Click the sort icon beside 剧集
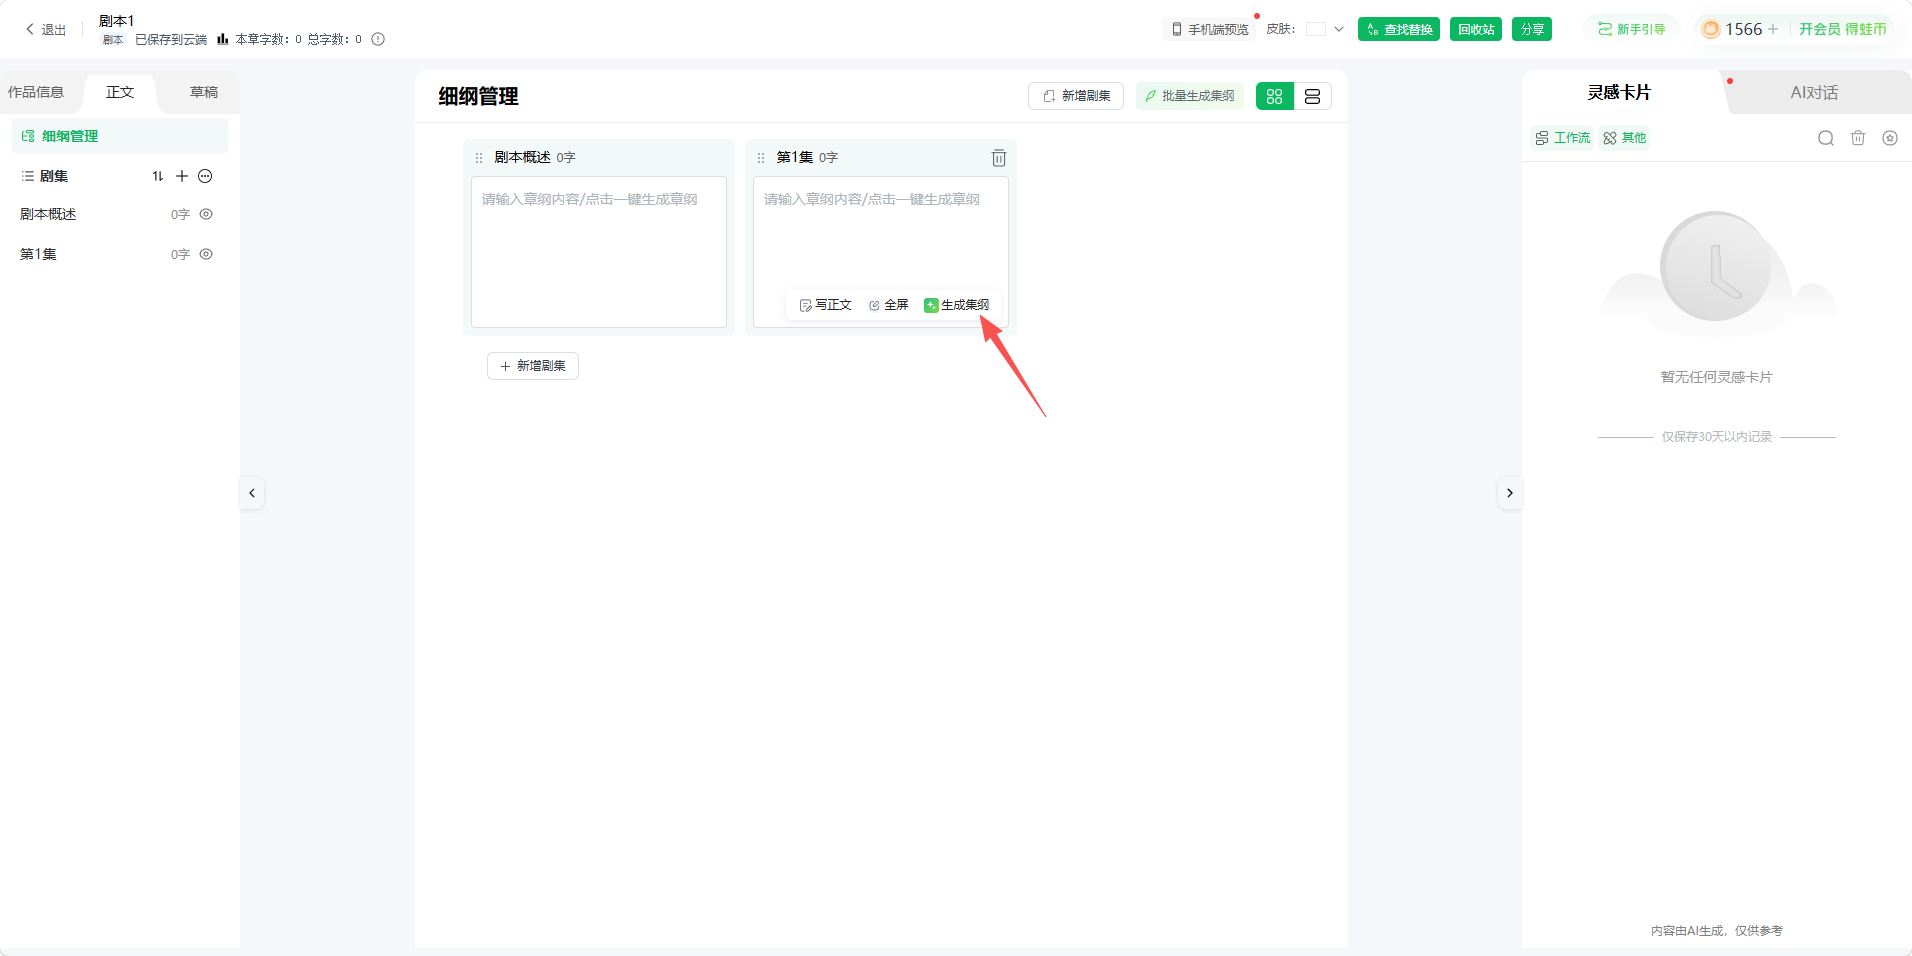This screenshot has height=956, width=1912. click(x=158, y=176)
